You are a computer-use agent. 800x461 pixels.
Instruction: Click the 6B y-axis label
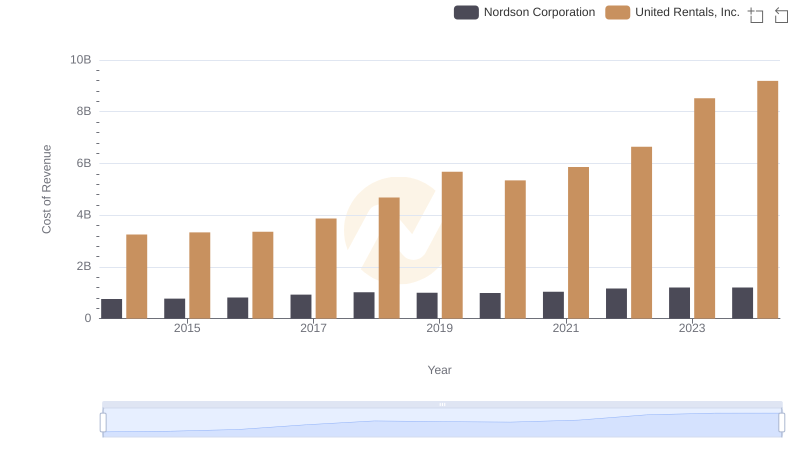[84, 163]
